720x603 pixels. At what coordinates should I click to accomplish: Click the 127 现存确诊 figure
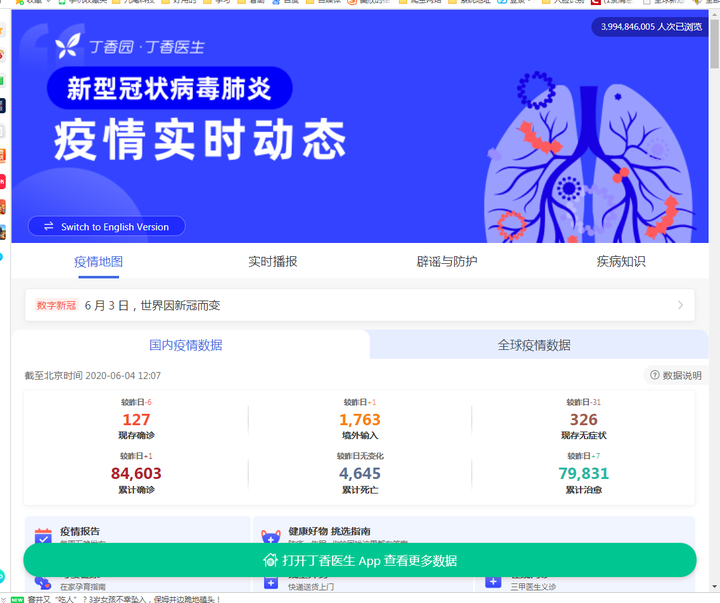[x=136, y=419]
